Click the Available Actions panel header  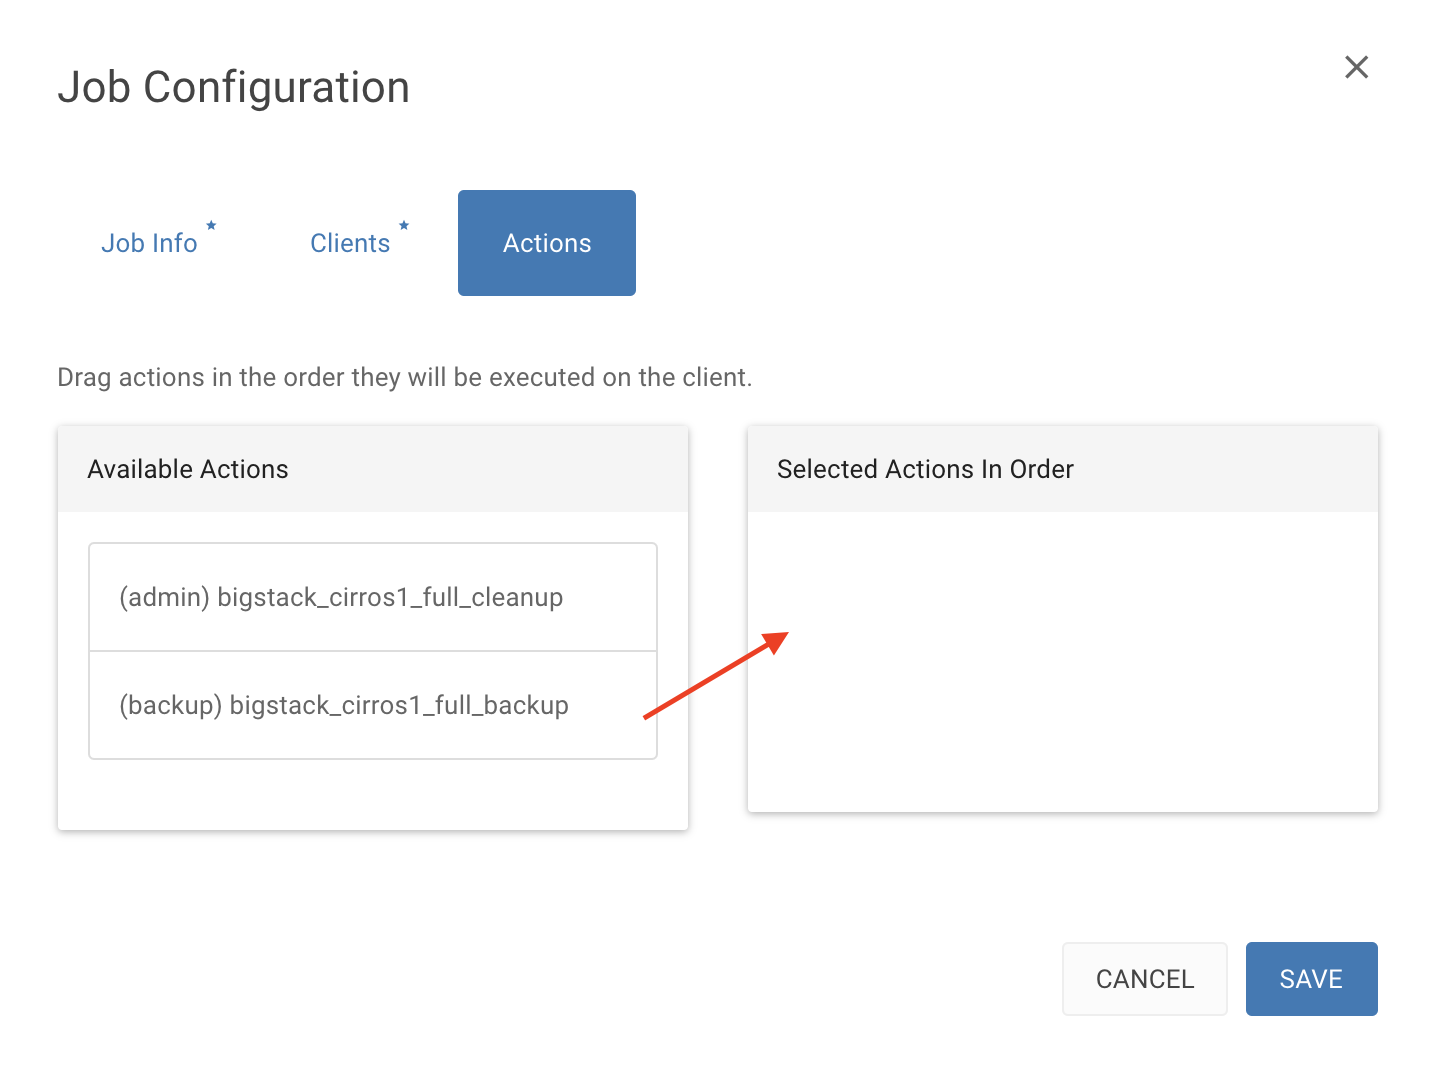[373, 469]
